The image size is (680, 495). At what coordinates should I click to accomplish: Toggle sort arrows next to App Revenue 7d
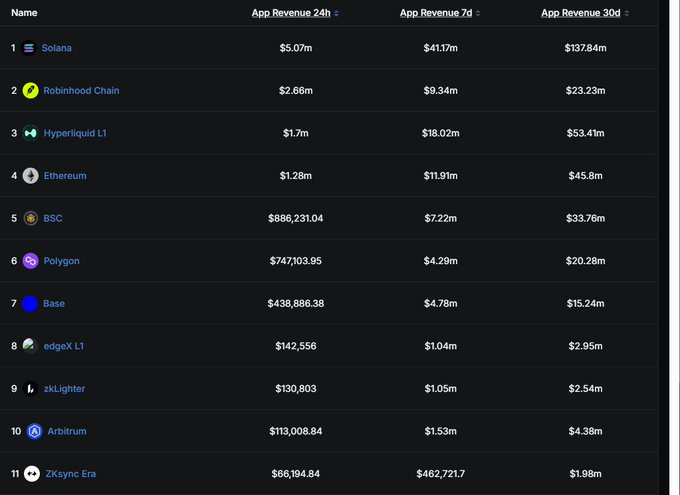[x=478, y=13]
